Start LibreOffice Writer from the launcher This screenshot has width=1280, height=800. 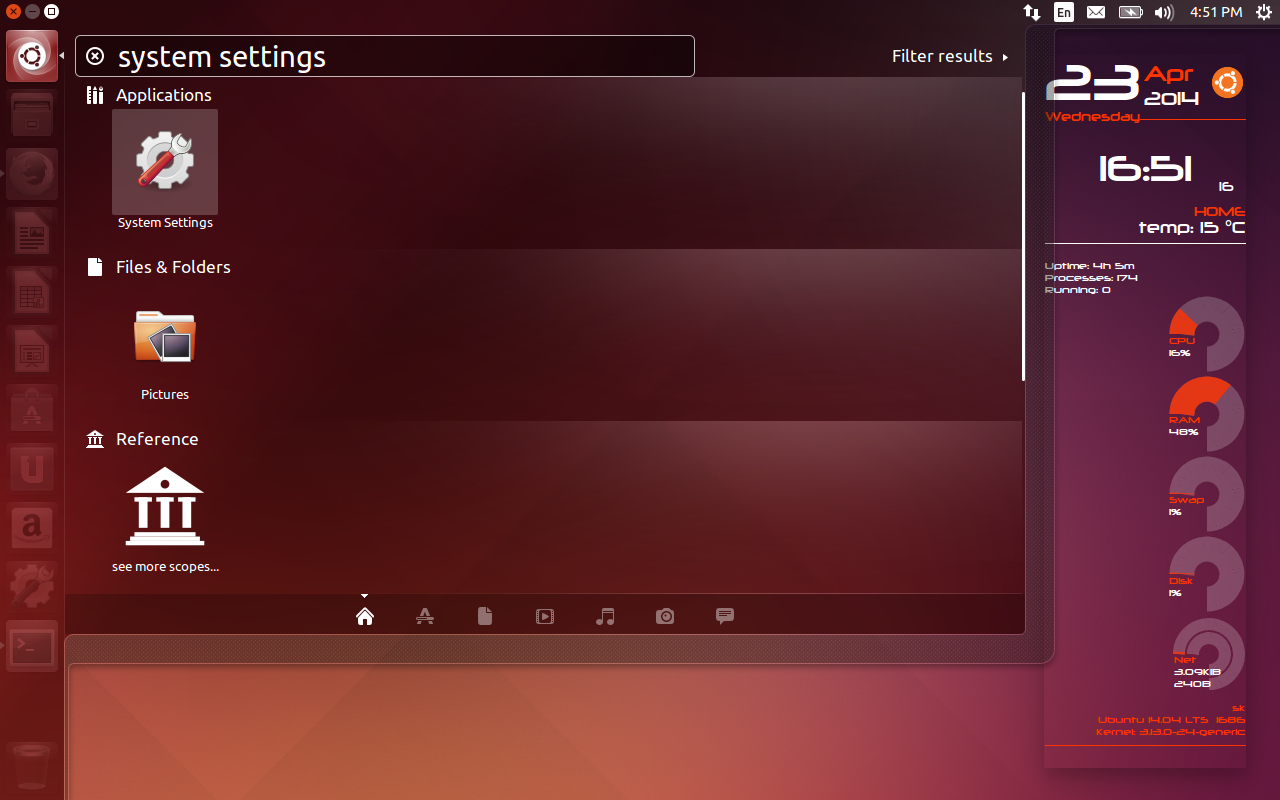[32, 234]
